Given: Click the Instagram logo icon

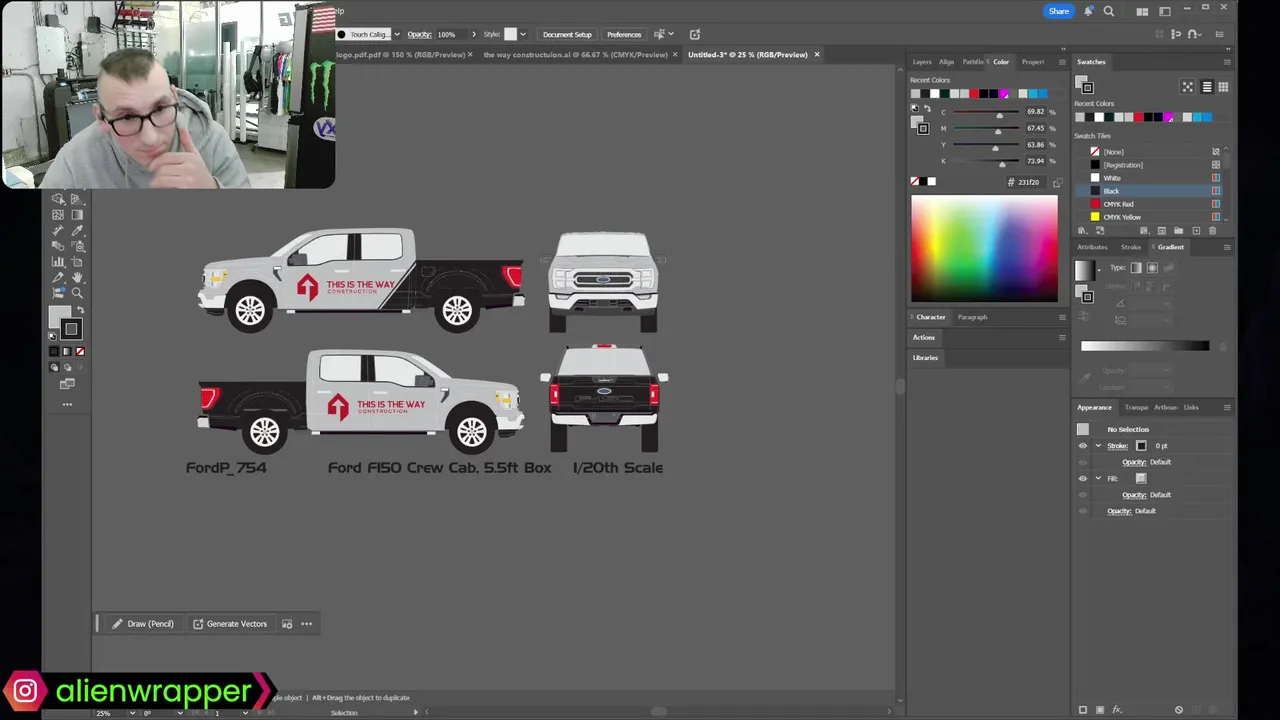Looking at the screenshot, I should [x=25, y=691].
